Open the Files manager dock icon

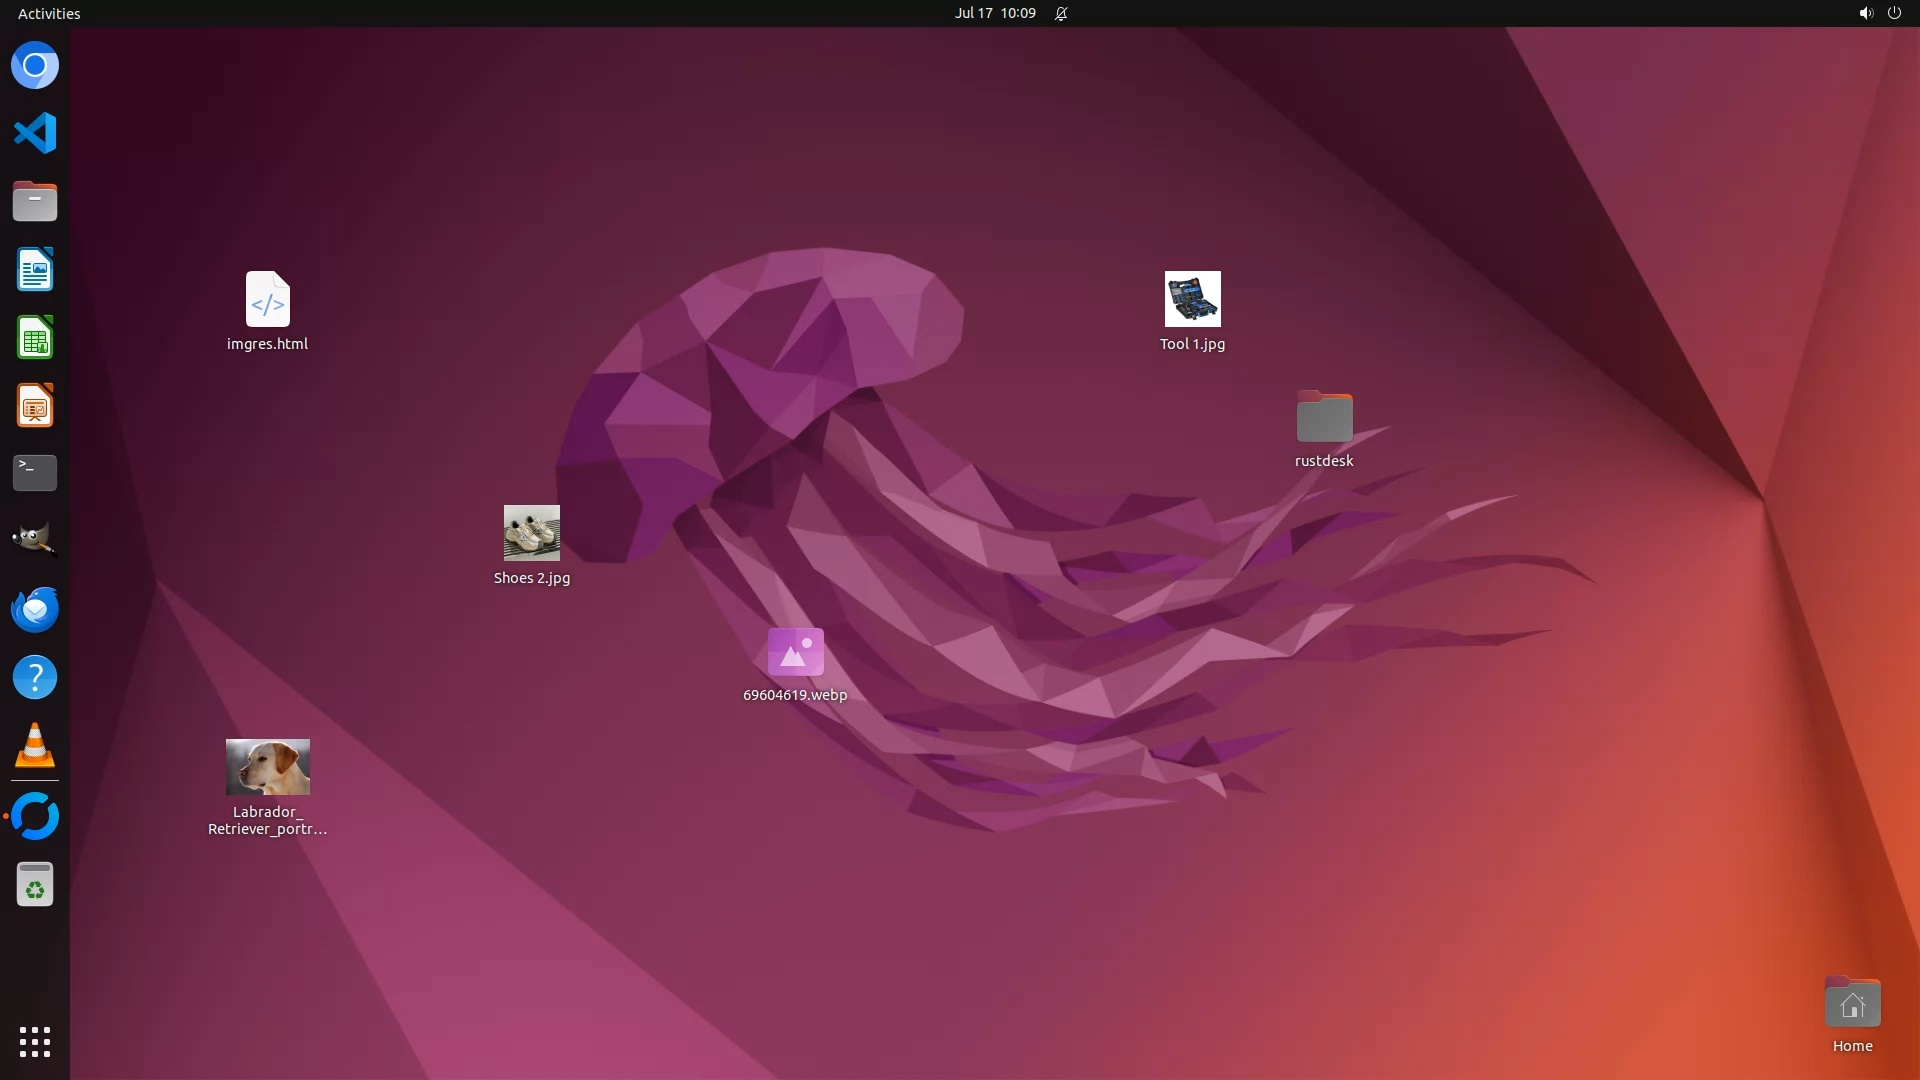tap(35, 201)
